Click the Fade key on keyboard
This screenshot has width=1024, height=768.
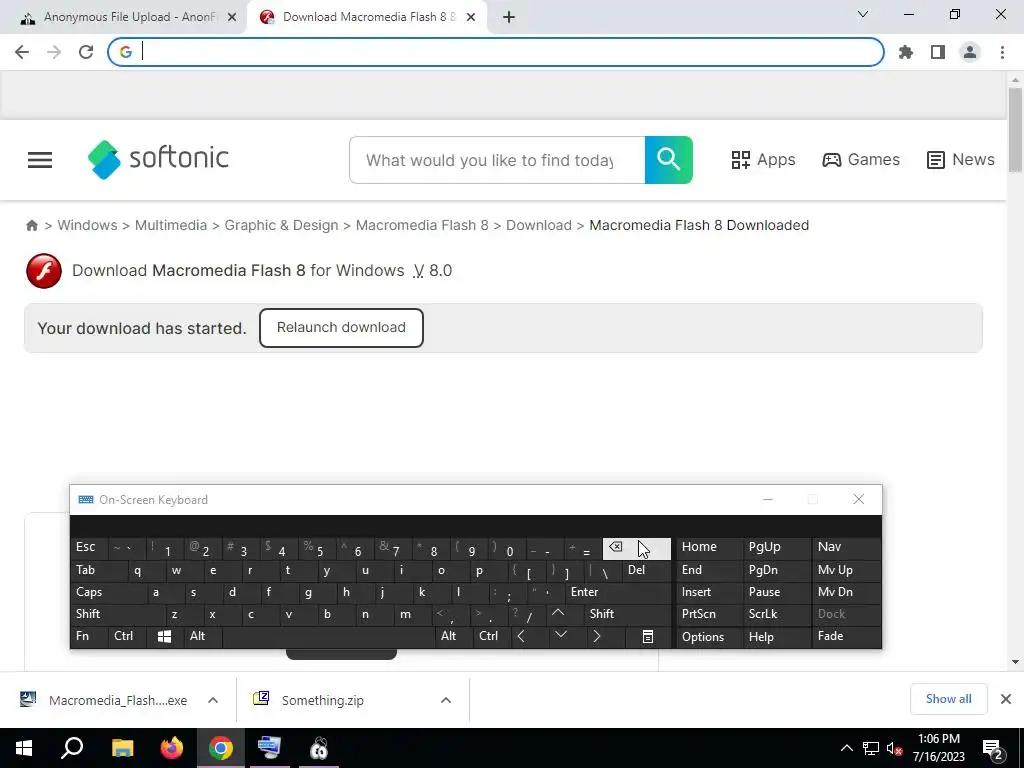846,637
